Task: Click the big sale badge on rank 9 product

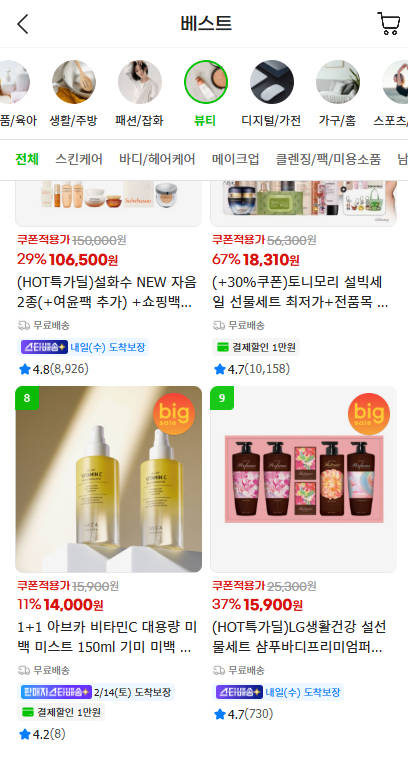Action: tap(369, 414)
